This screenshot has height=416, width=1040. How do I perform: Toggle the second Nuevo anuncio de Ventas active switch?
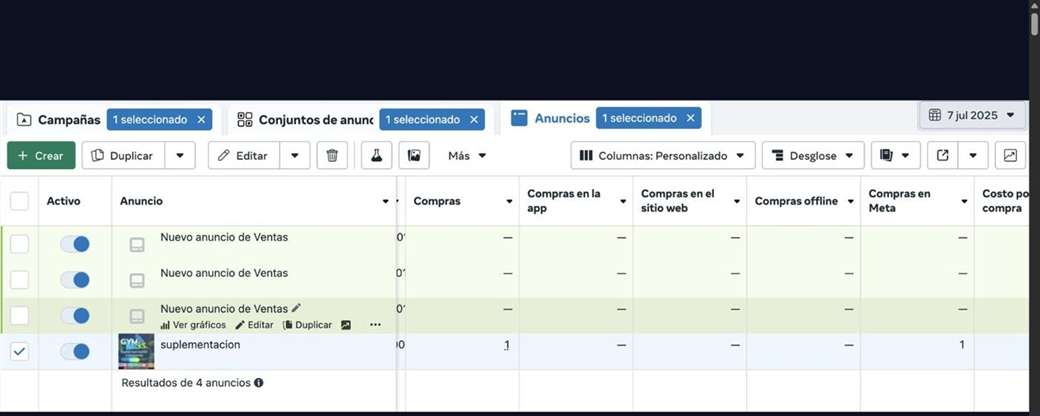pos(75,280)
